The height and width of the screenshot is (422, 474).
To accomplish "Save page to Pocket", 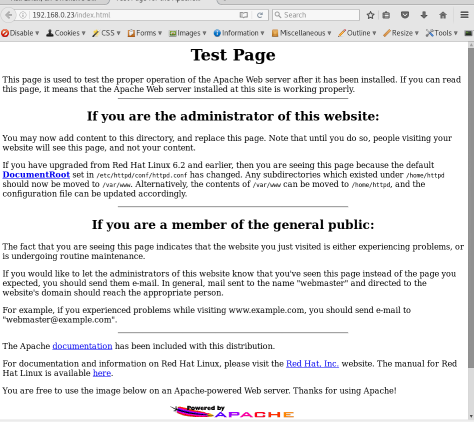I will pos(405,15).
